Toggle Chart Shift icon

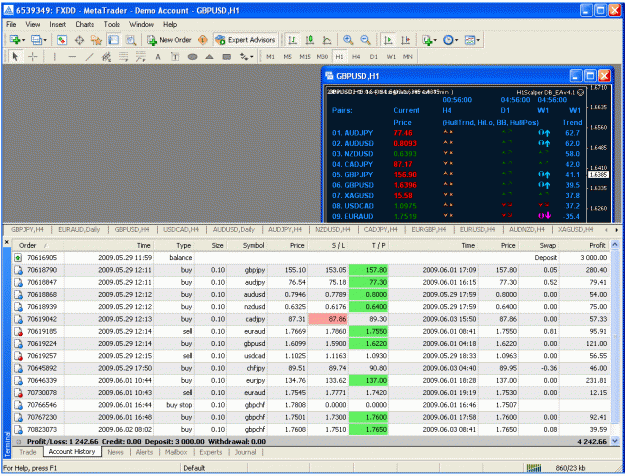coord(405,40)
